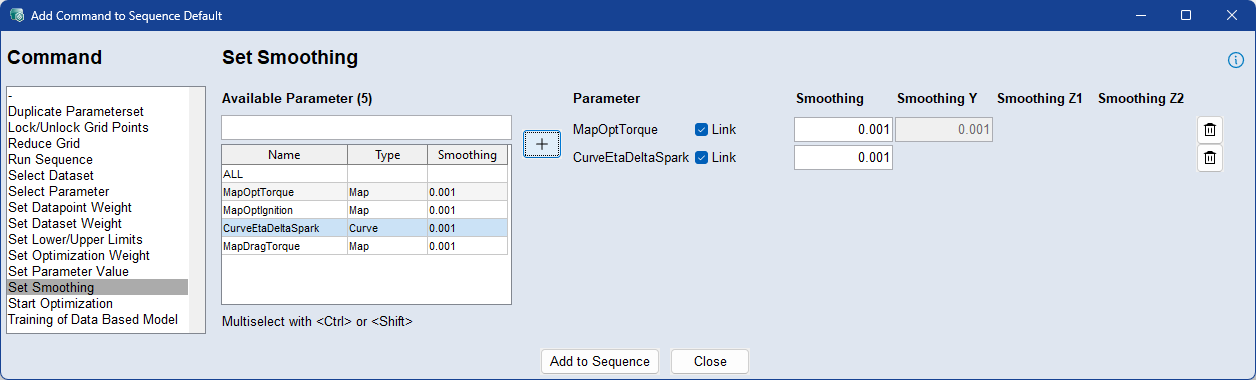Select the Start Optimization command

(60, 304)
